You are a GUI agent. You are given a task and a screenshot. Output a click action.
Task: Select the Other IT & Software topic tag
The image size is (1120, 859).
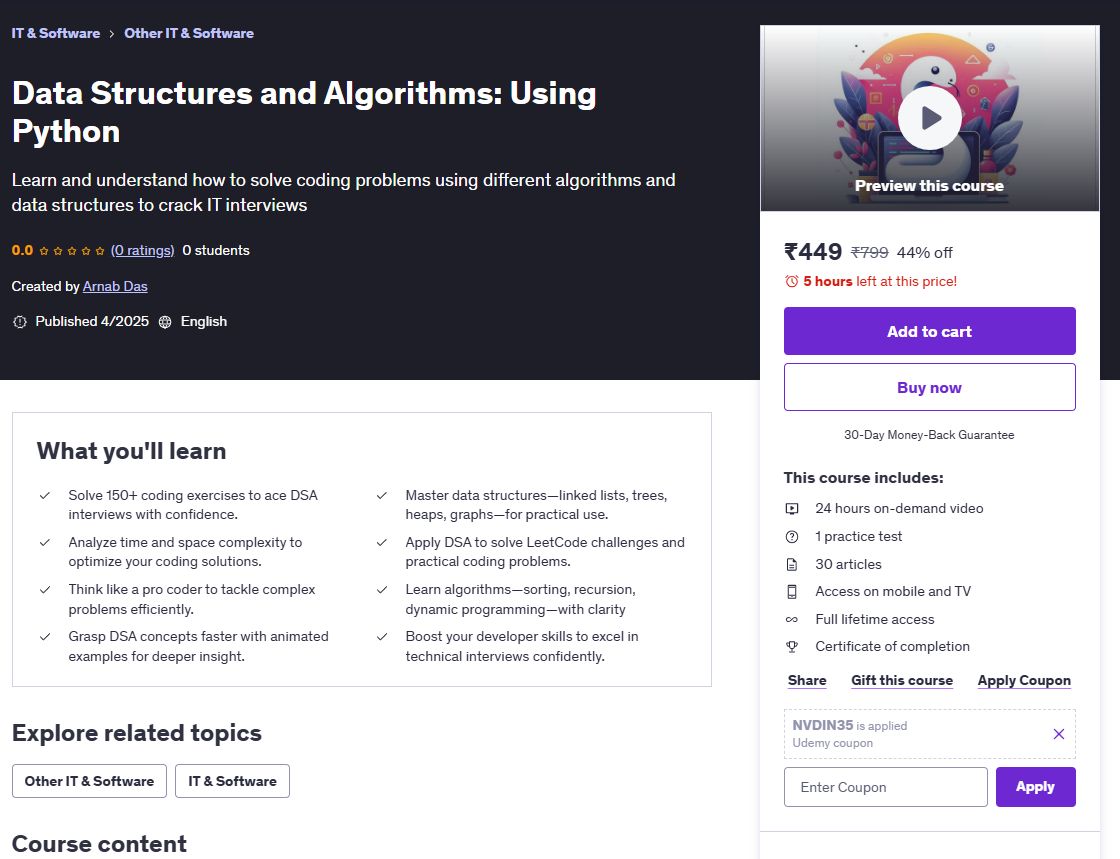(x=89, y=781)
